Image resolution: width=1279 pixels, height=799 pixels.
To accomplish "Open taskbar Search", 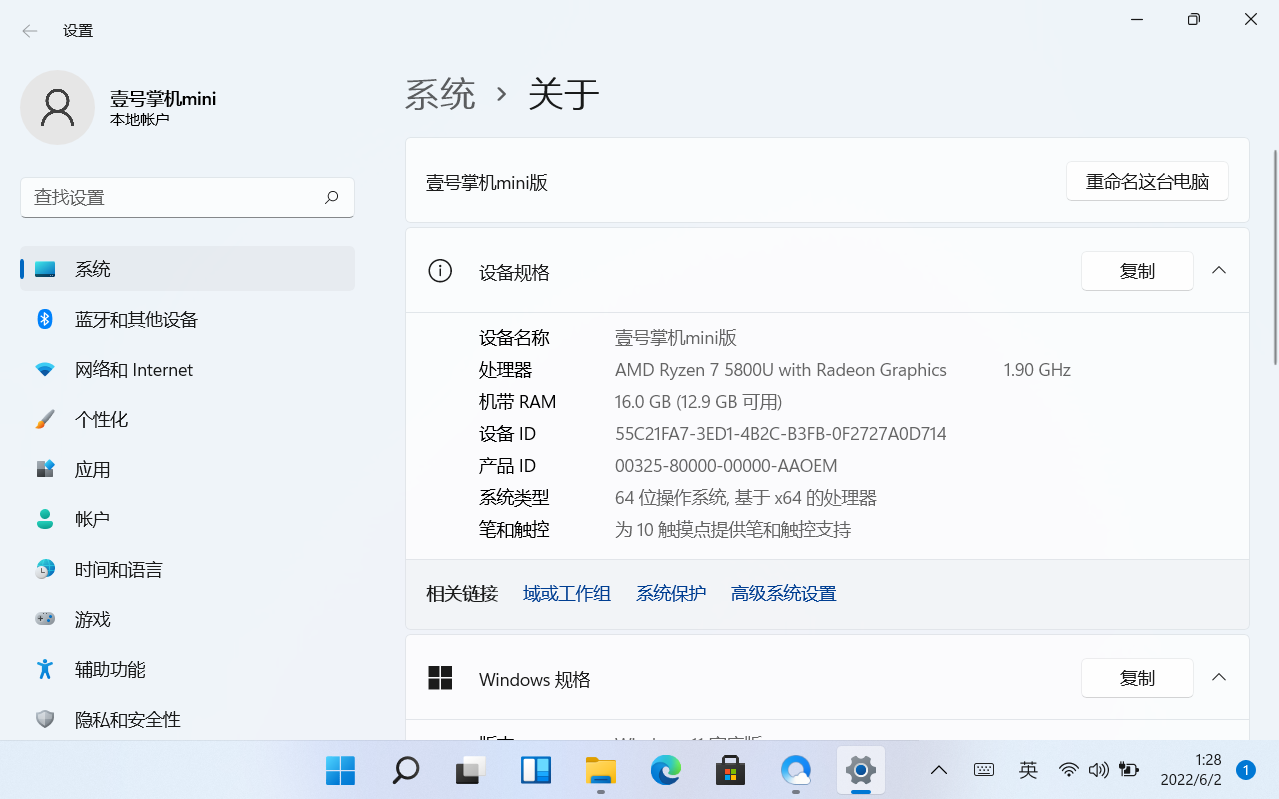I will (405, 770).
